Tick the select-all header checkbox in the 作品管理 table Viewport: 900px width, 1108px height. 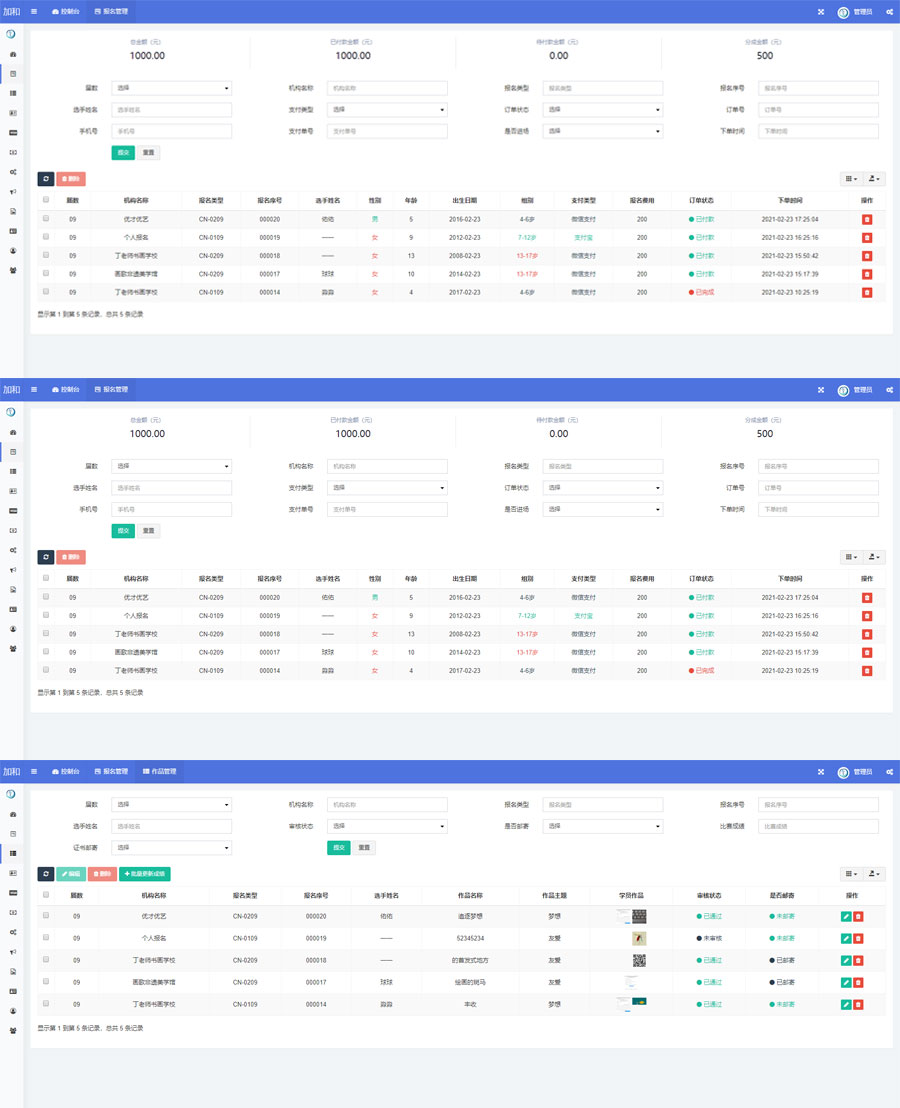click(46, 895)
